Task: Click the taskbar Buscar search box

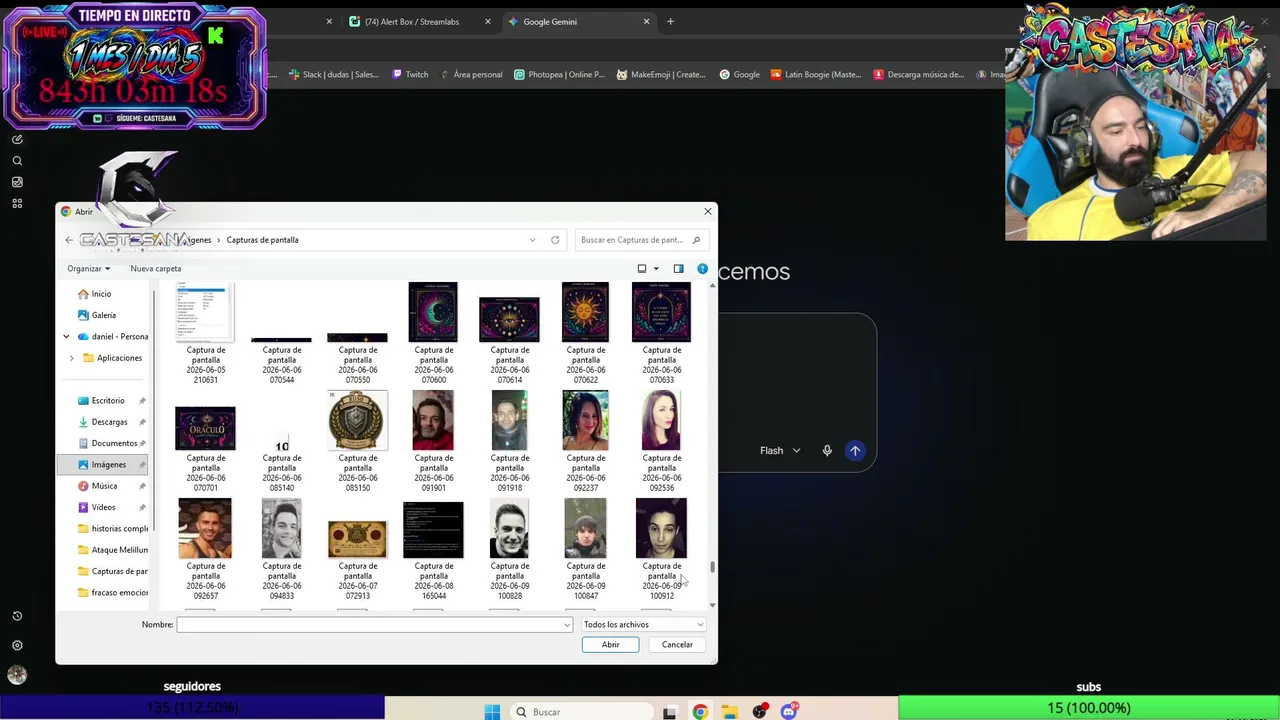Action: tap(580, 712)
